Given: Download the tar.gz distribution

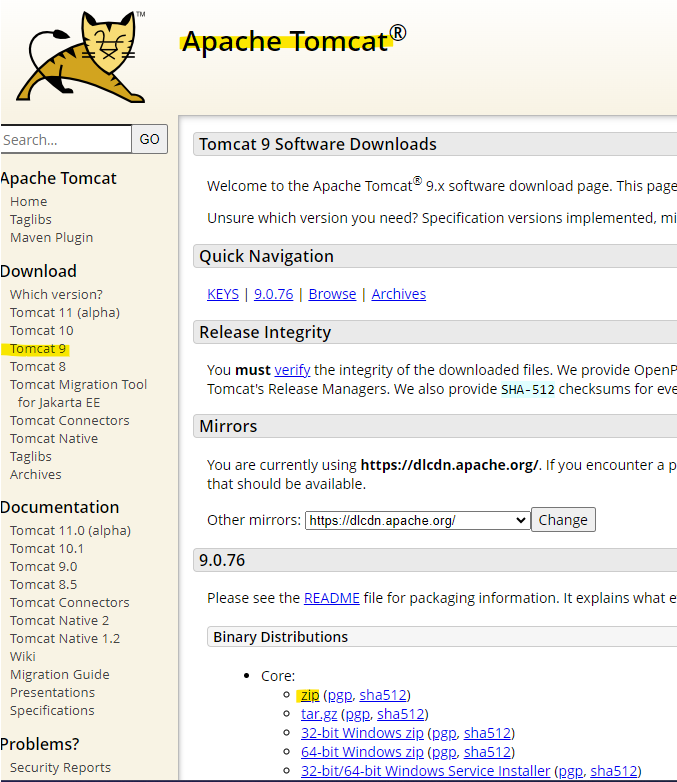Looking at the screenshot, I should click(x=319, y=714).
